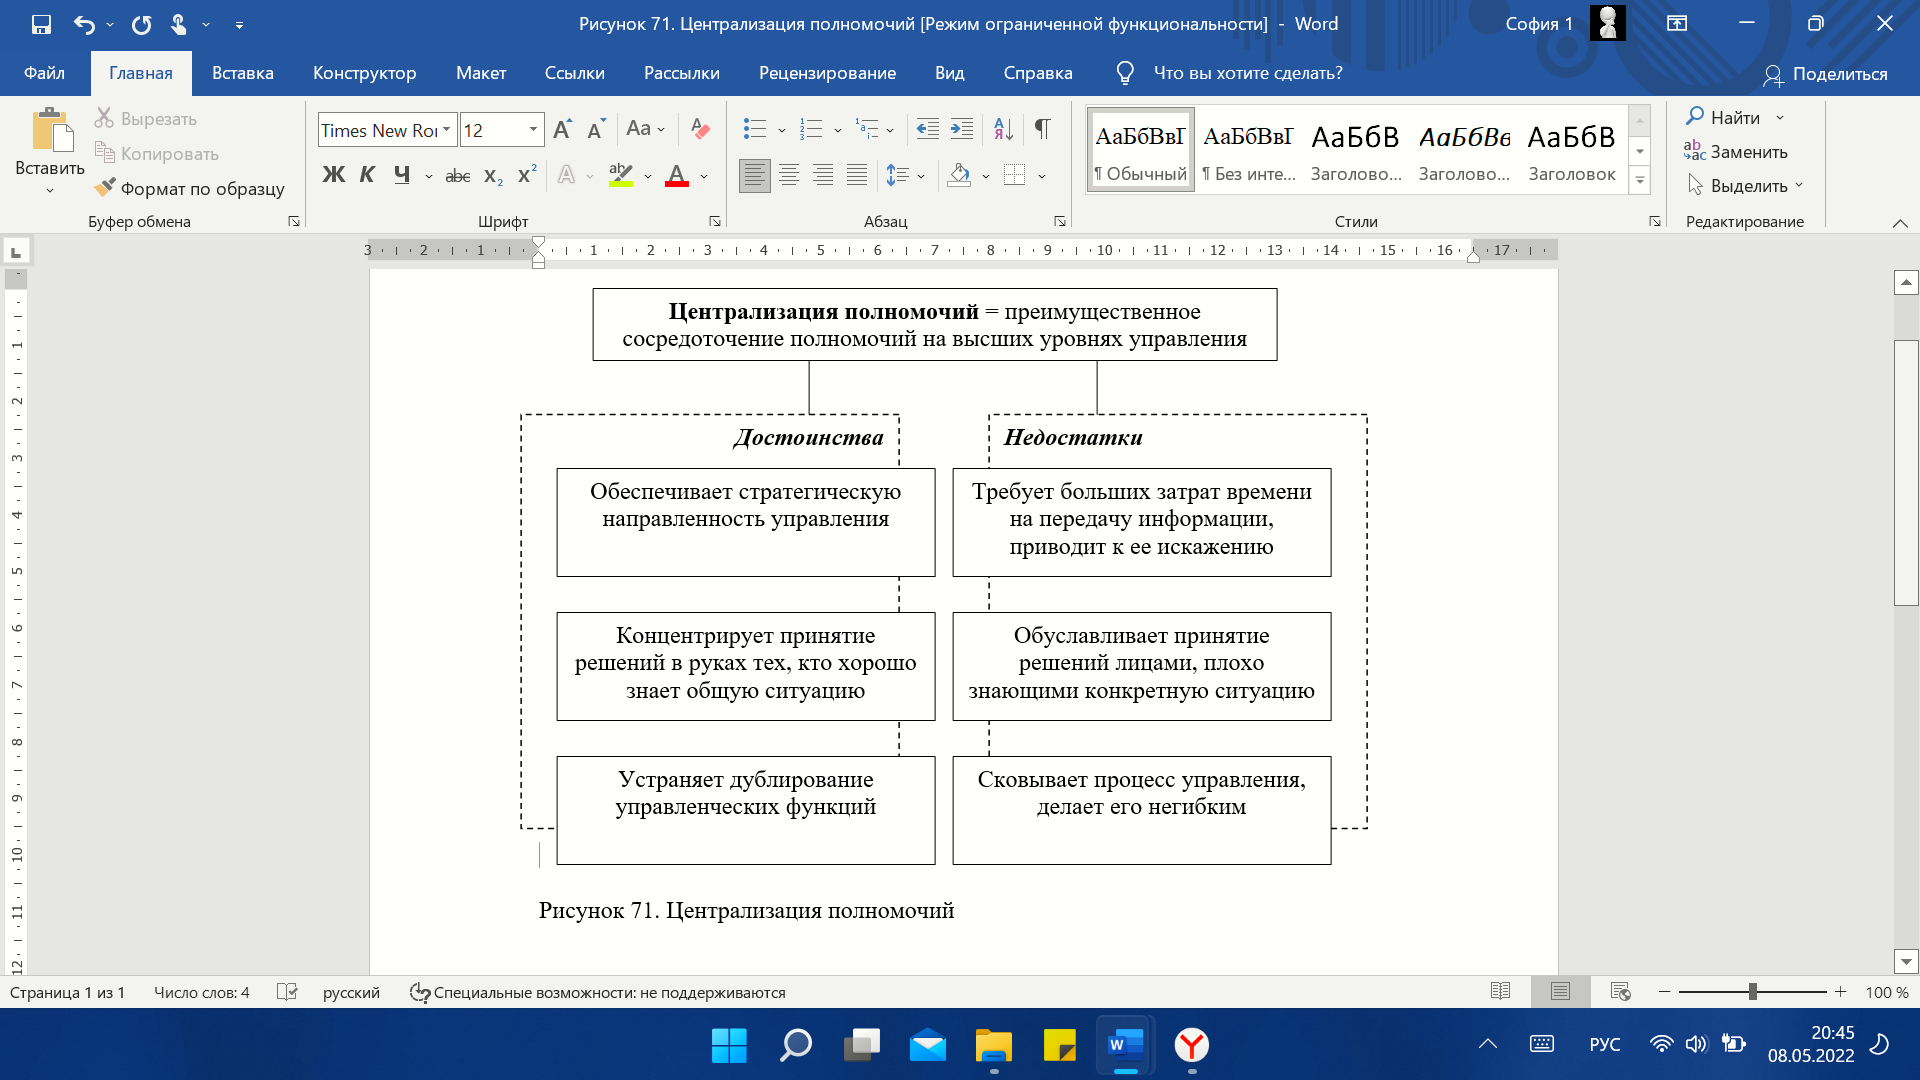Open the Mail app on the taskbar
This screenshot has height=1080, width=1920.
point(927,1045)
